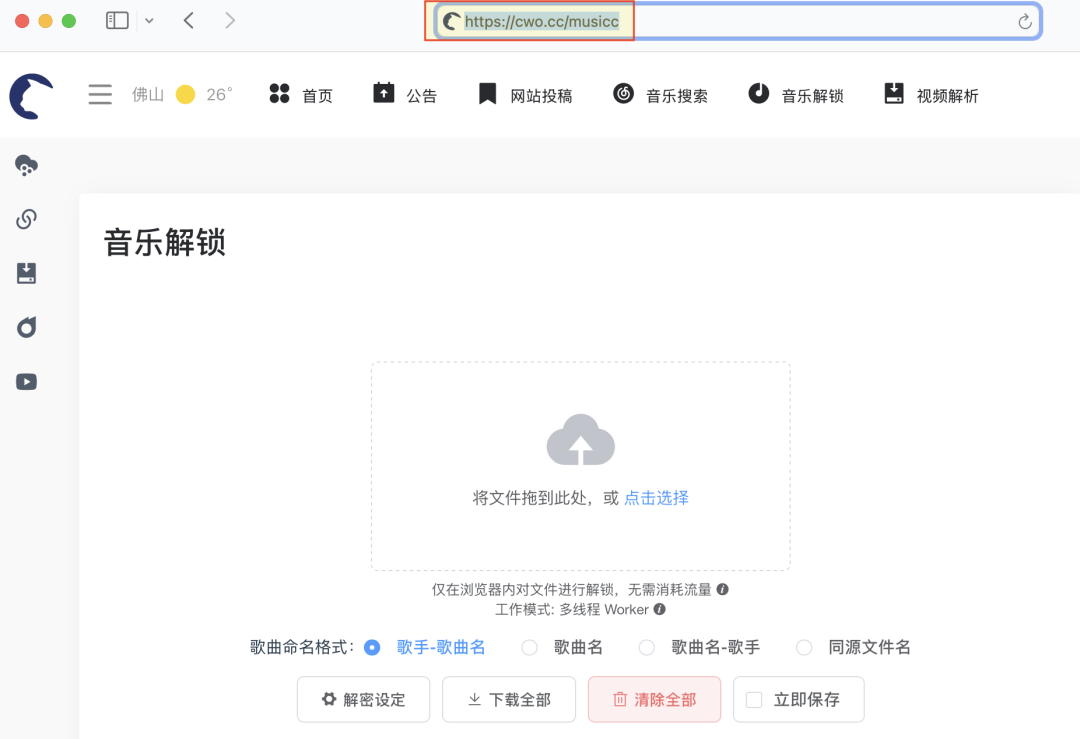Expand the sidebar dropdown chevron in Safari toolbar
Image resolution: width=1080 pixels, height=739 pixels.
click(x=149, y=21)
